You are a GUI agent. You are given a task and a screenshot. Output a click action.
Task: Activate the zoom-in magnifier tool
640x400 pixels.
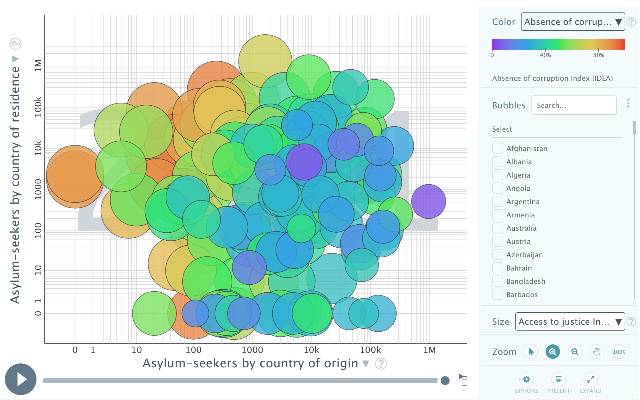(553, 352)
